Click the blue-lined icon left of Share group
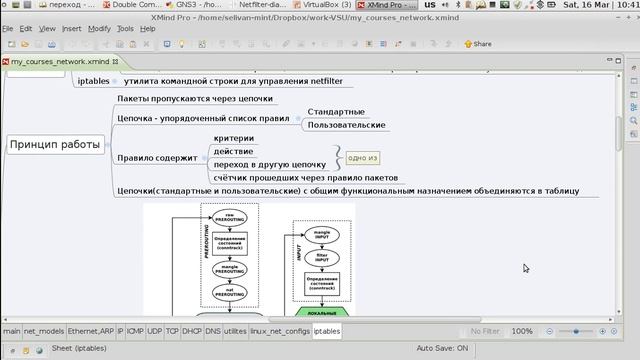This screenshot has height=360, width=640. (x=383, y=44)
